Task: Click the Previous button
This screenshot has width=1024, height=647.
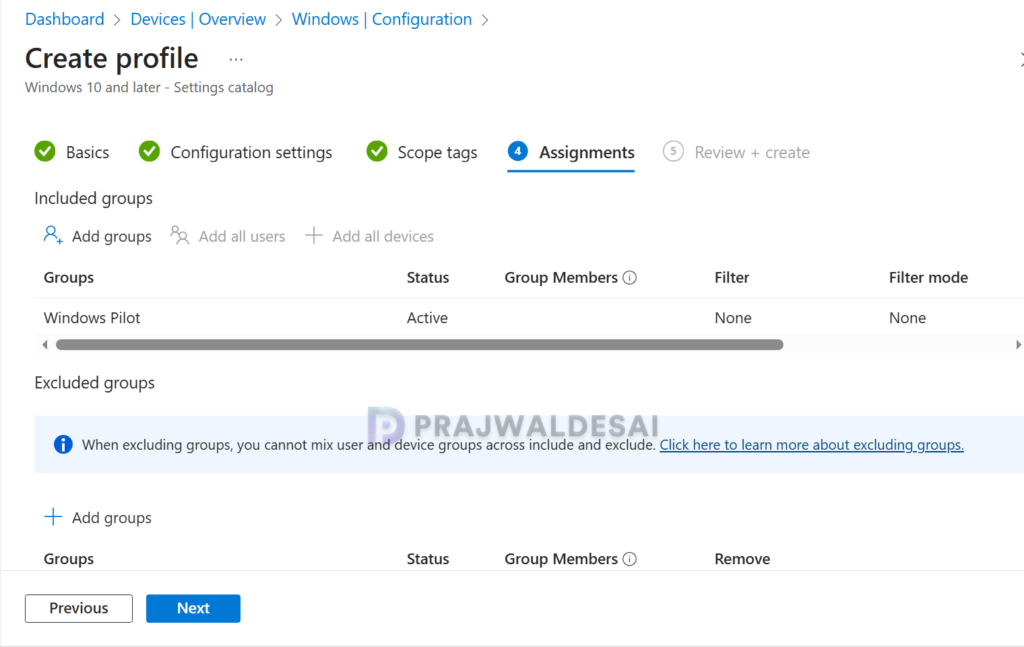Action: [79, 608]
